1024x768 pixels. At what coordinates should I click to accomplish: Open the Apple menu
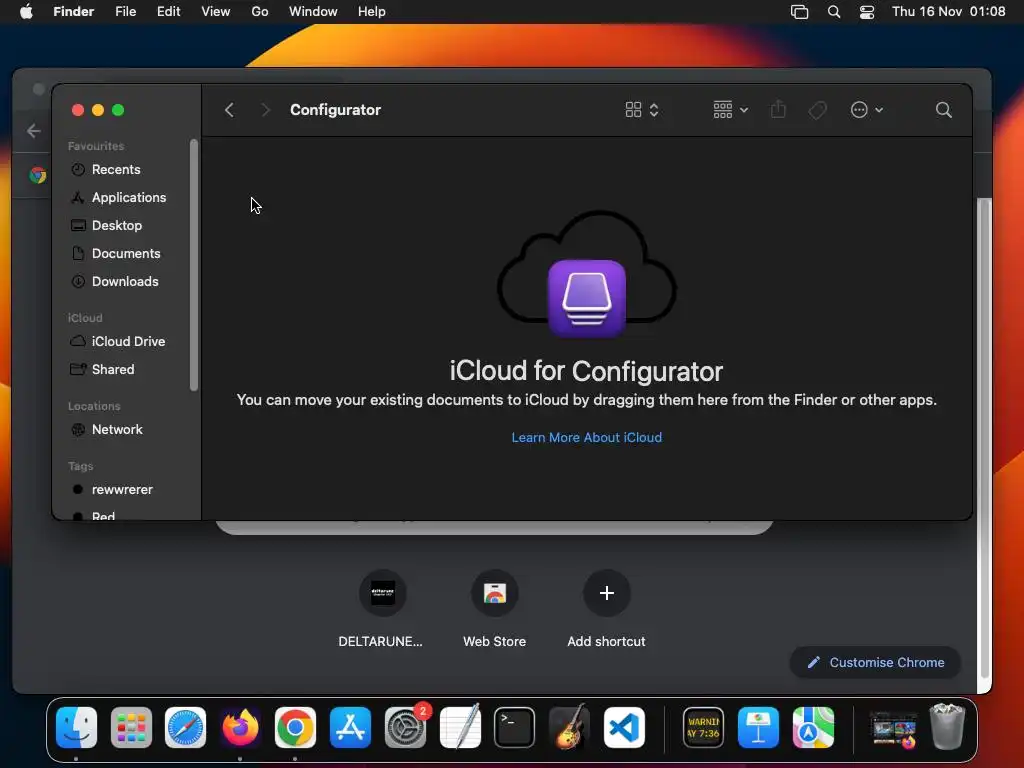coord(26,12)
